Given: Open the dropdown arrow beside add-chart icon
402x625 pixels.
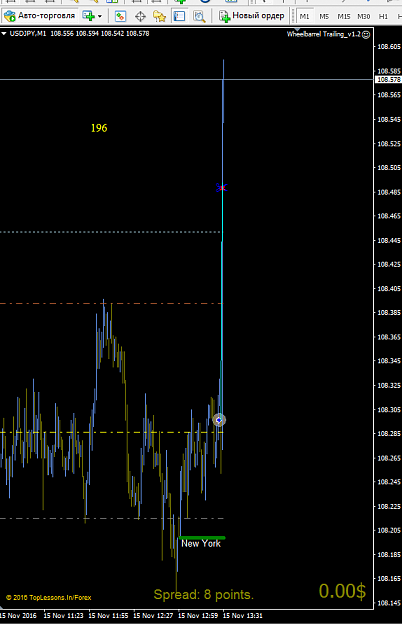Looking at the screenshot, I should 100,16.
